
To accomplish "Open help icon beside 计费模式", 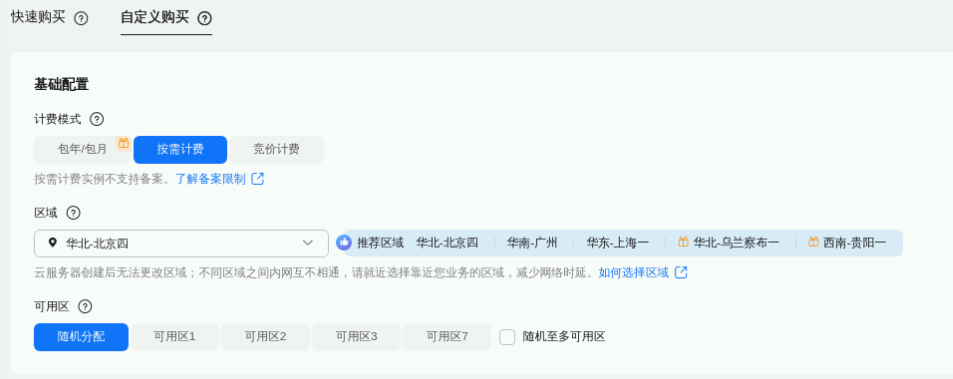I will pos(97,119).
